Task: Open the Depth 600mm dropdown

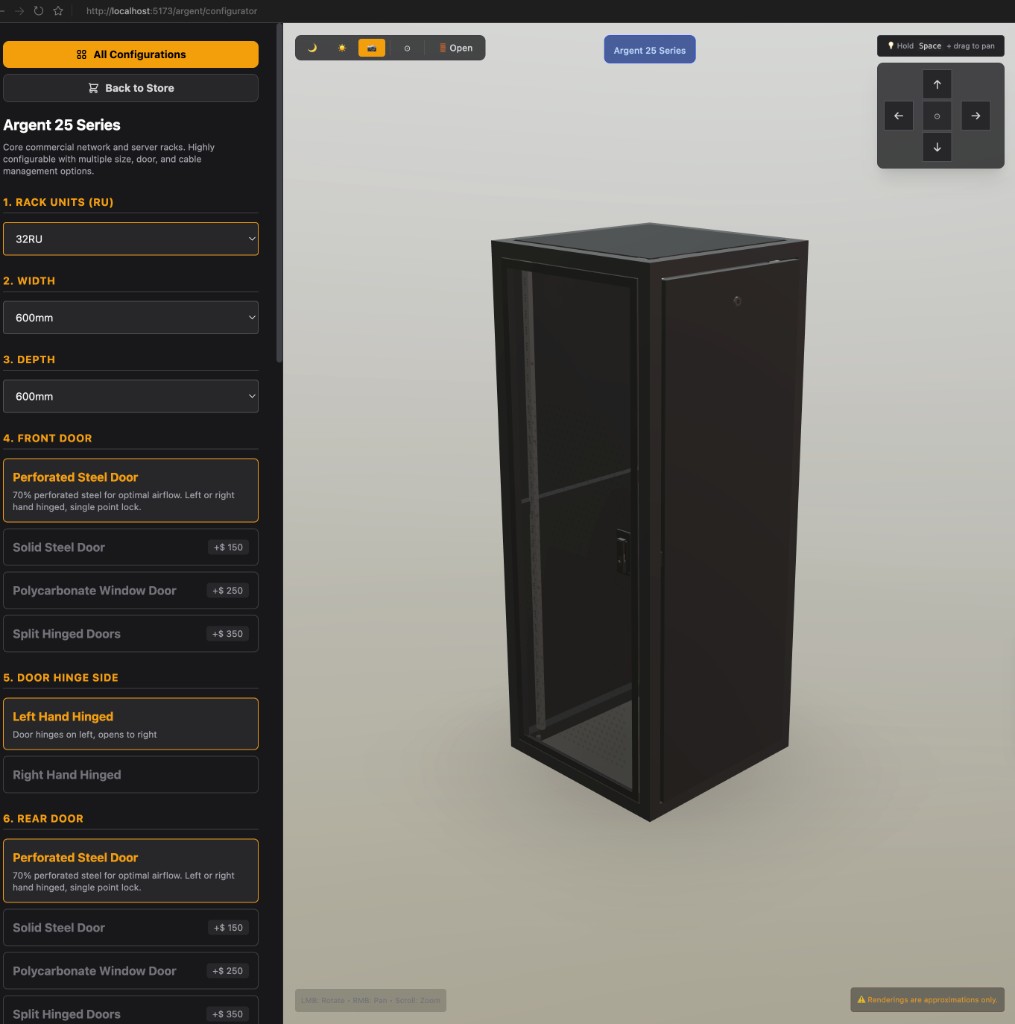Action: [x=130, y=396]
